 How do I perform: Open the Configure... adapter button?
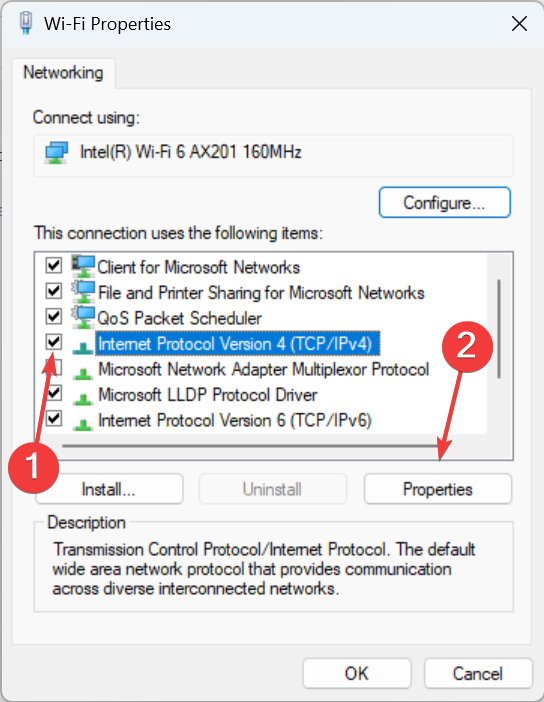pos(444,203)
